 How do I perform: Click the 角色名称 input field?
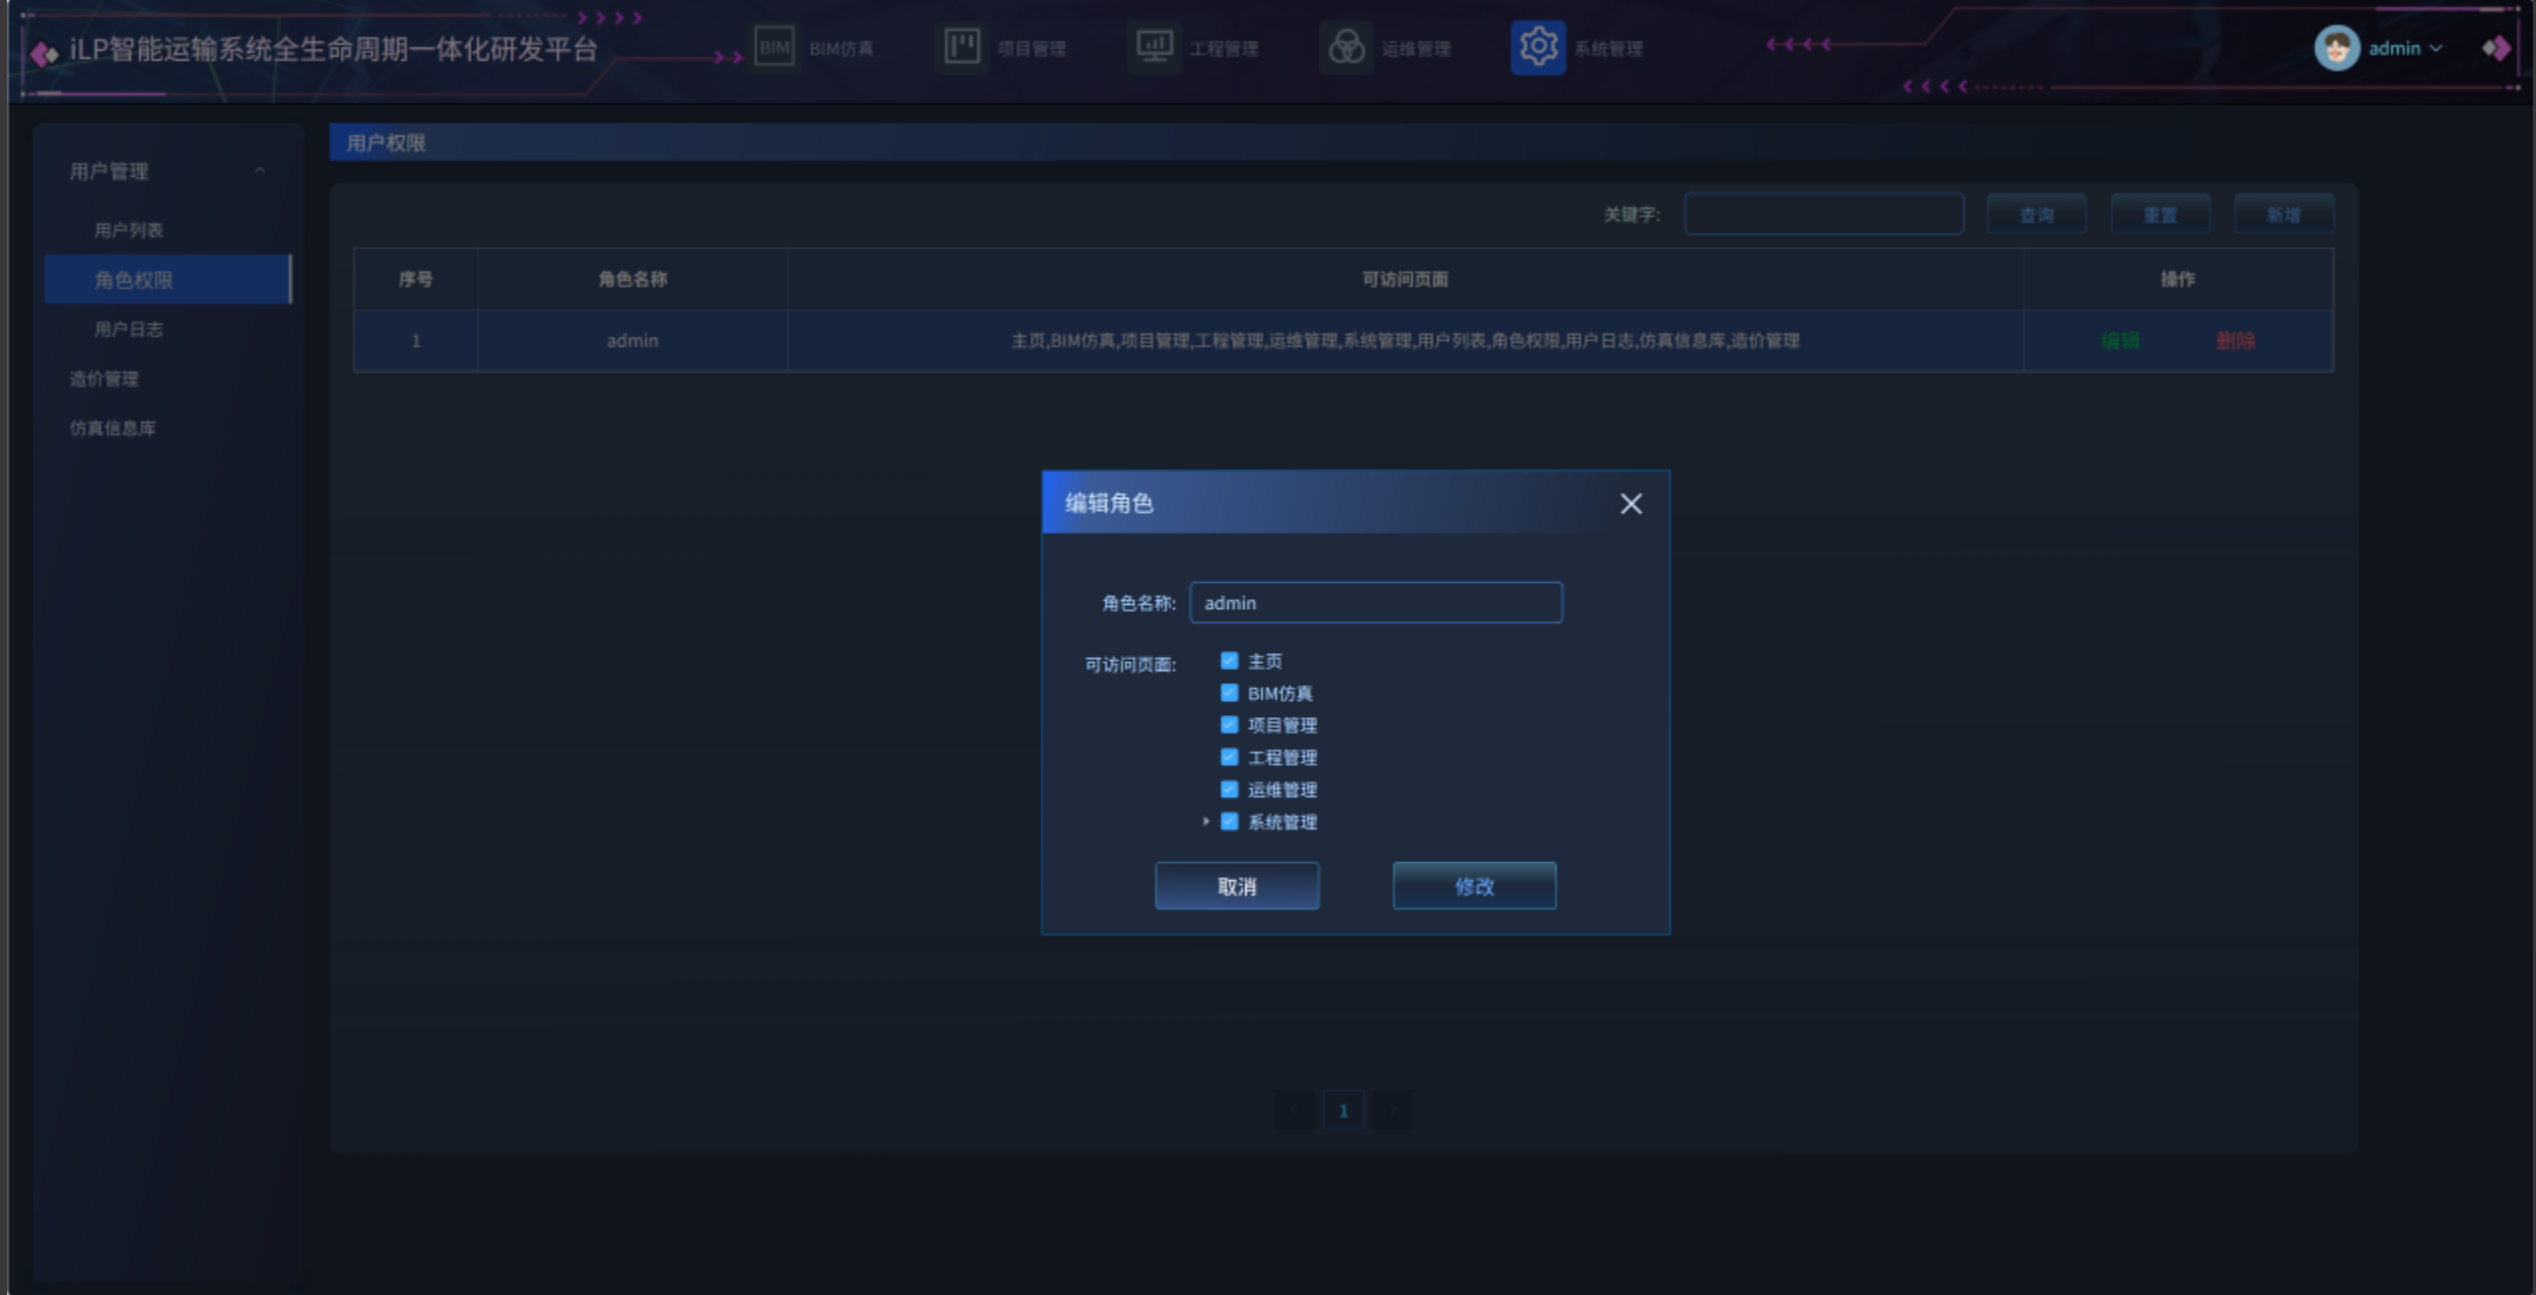point(1375,603)
